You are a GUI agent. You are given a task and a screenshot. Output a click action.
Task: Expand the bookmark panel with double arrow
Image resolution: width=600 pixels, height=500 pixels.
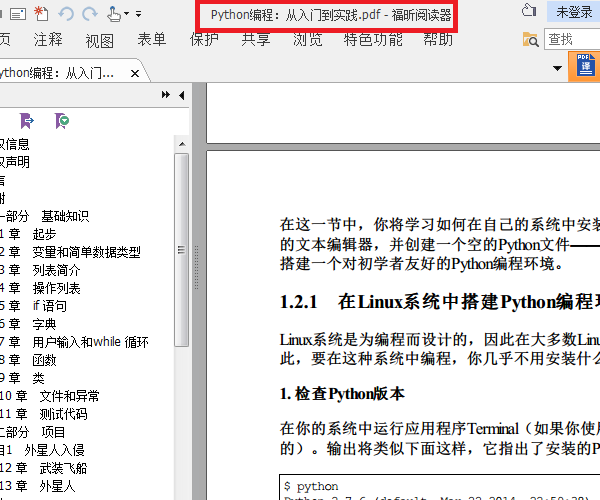pyautogui.click(x=166, y=94)
